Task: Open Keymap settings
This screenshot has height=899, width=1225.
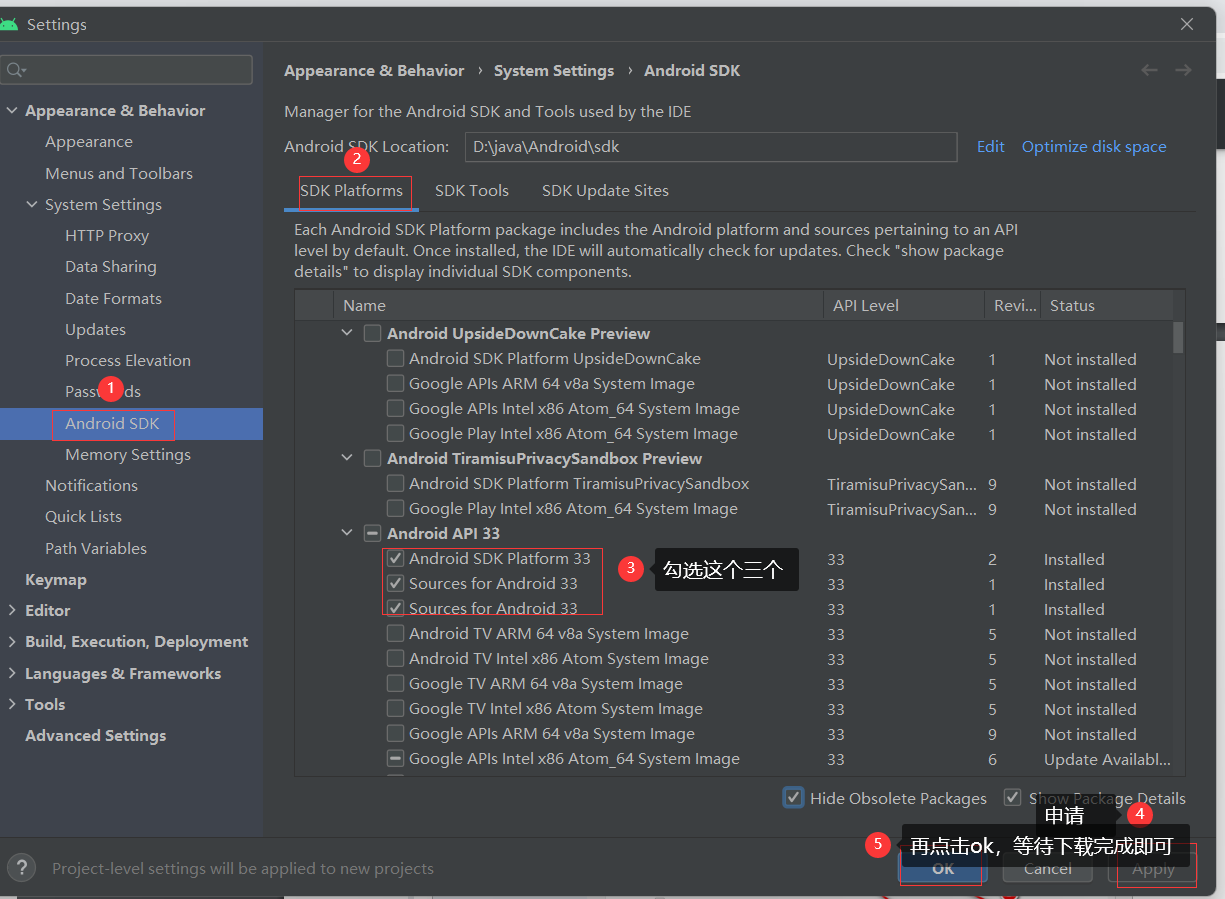Action: [56, 579]
